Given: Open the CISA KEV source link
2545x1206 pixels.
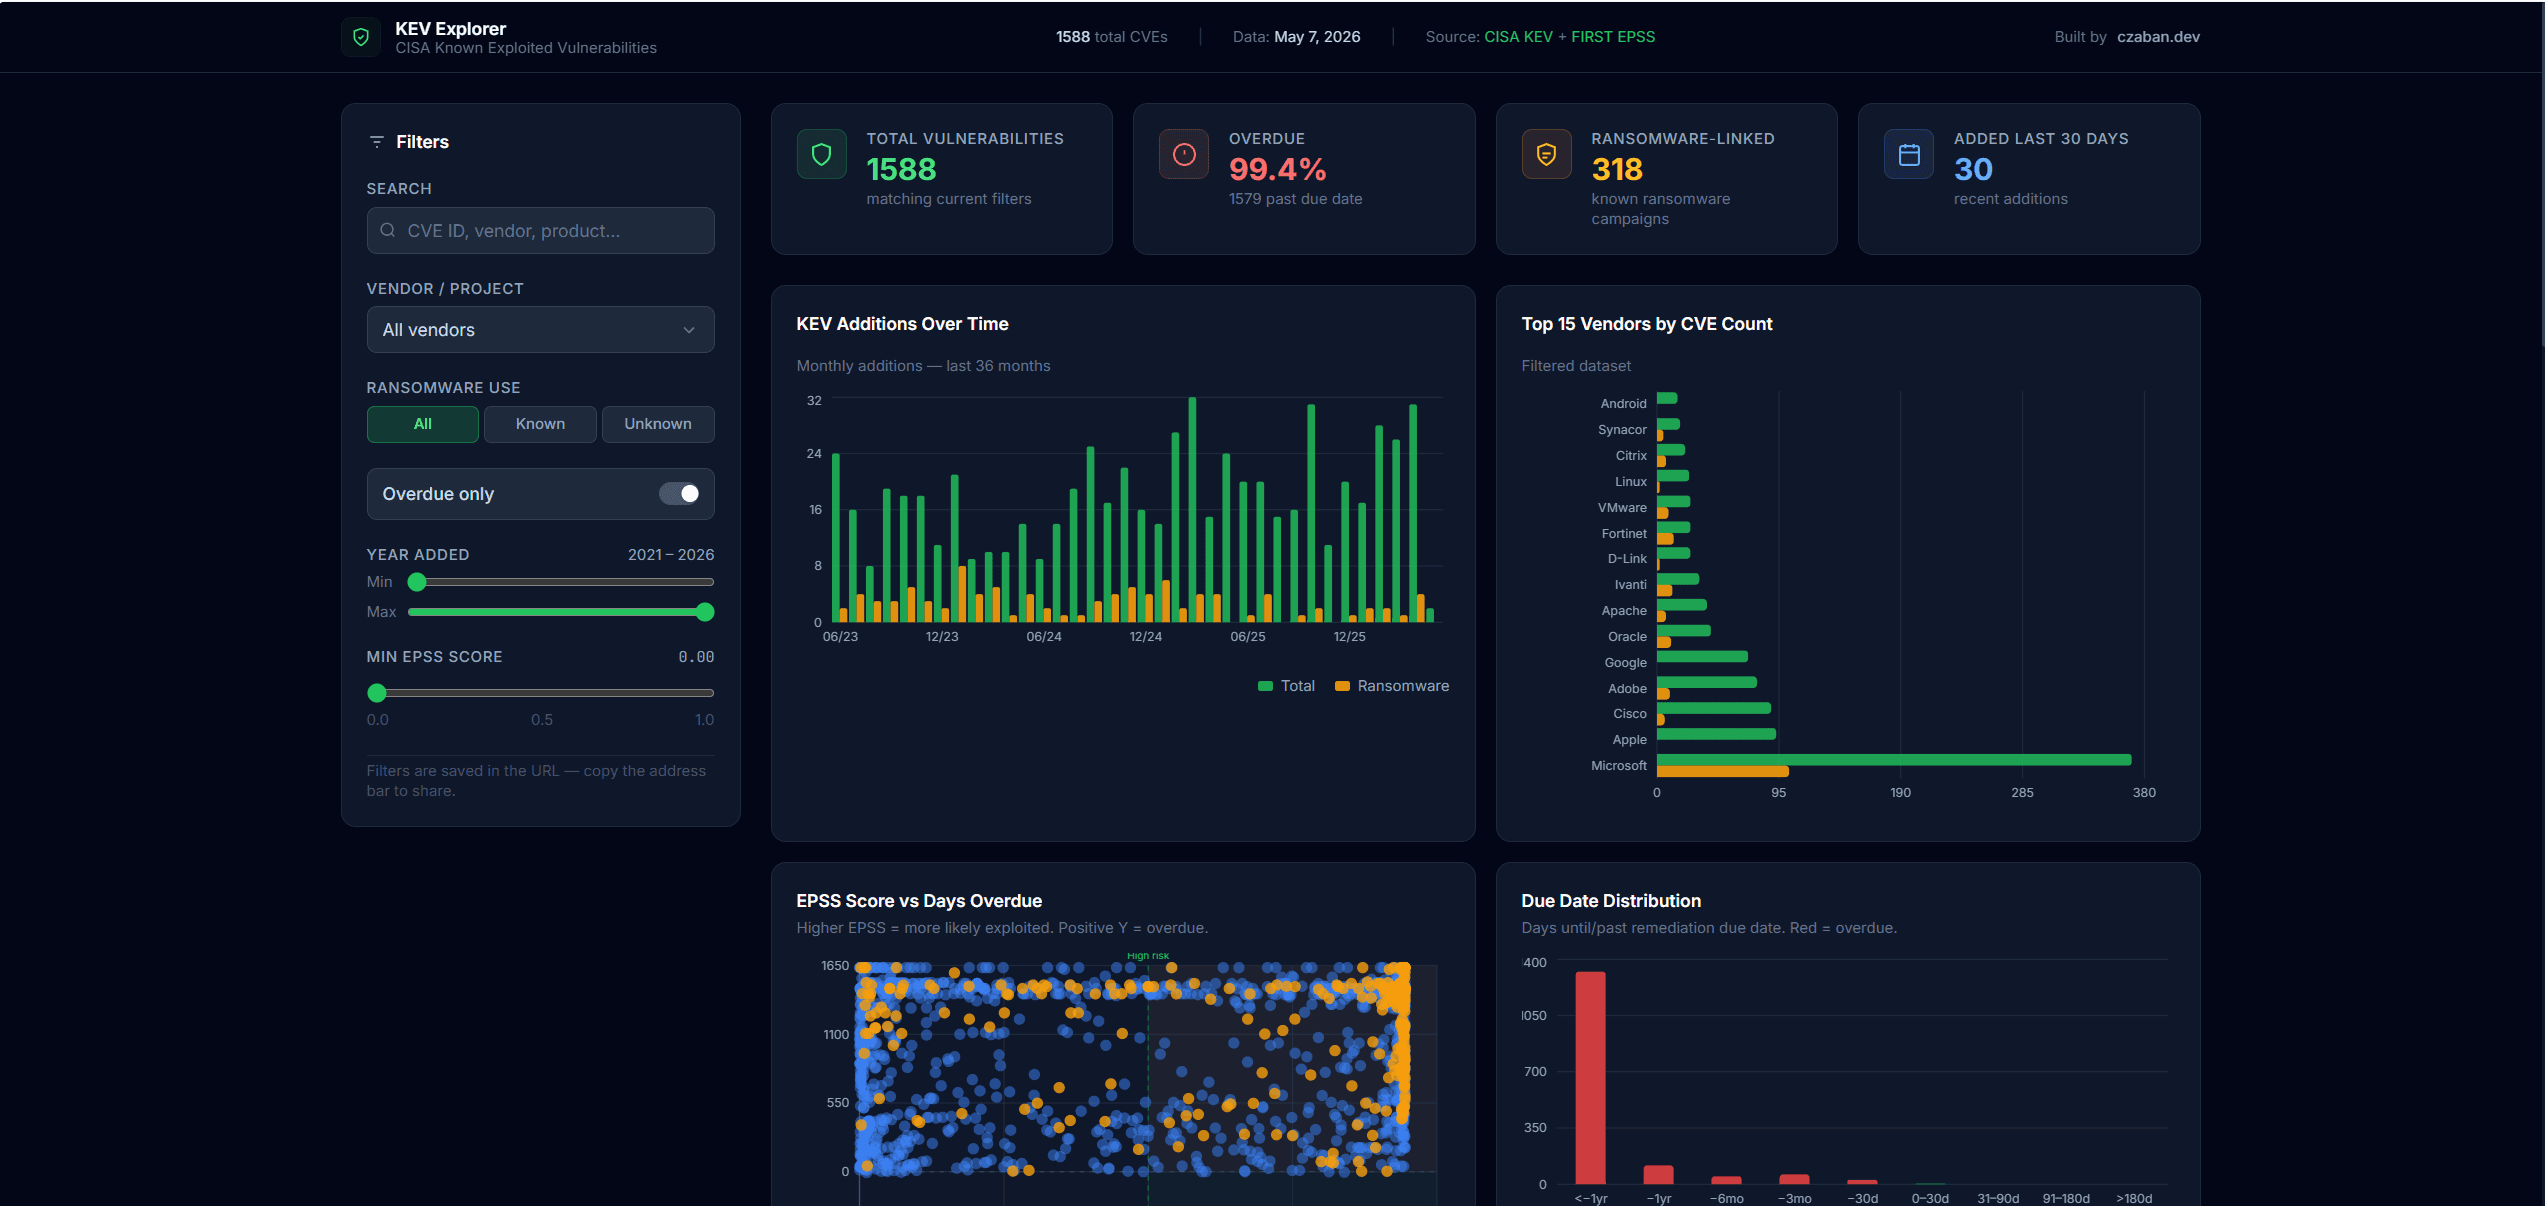Looking at the screenshot, I should 1518,37.
